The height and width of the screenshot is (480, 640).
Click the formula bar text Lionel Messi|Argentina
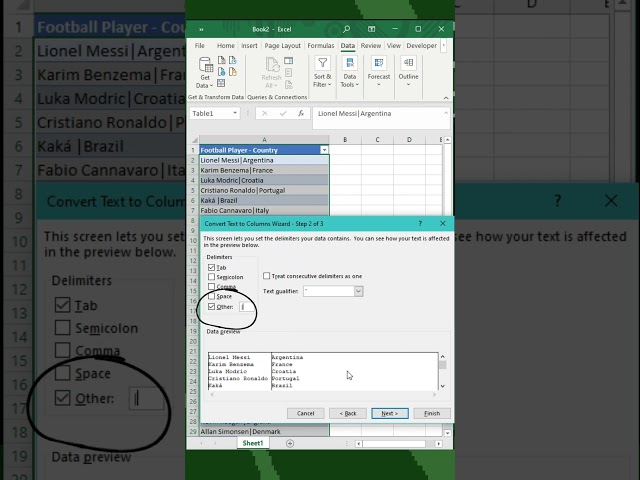[354, 113]
